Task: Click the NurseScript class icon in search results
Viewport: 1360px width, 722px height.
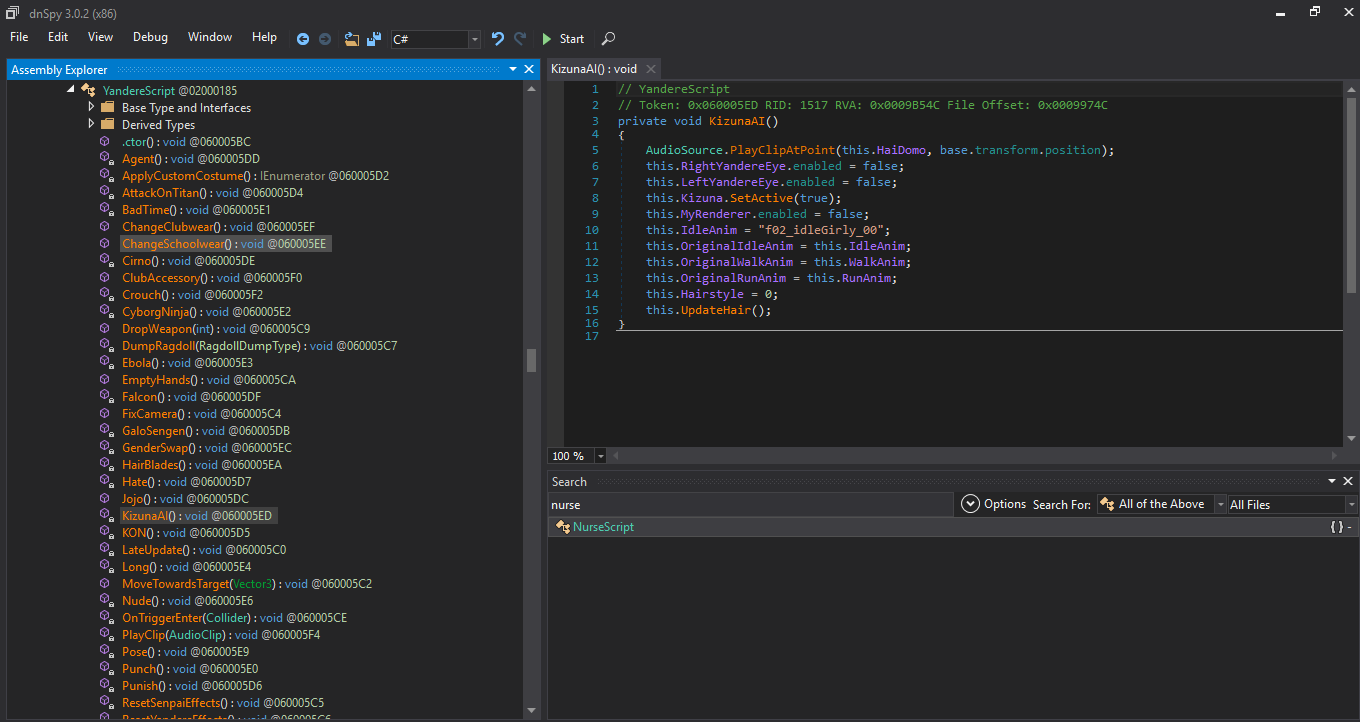Action: point(563,527)
